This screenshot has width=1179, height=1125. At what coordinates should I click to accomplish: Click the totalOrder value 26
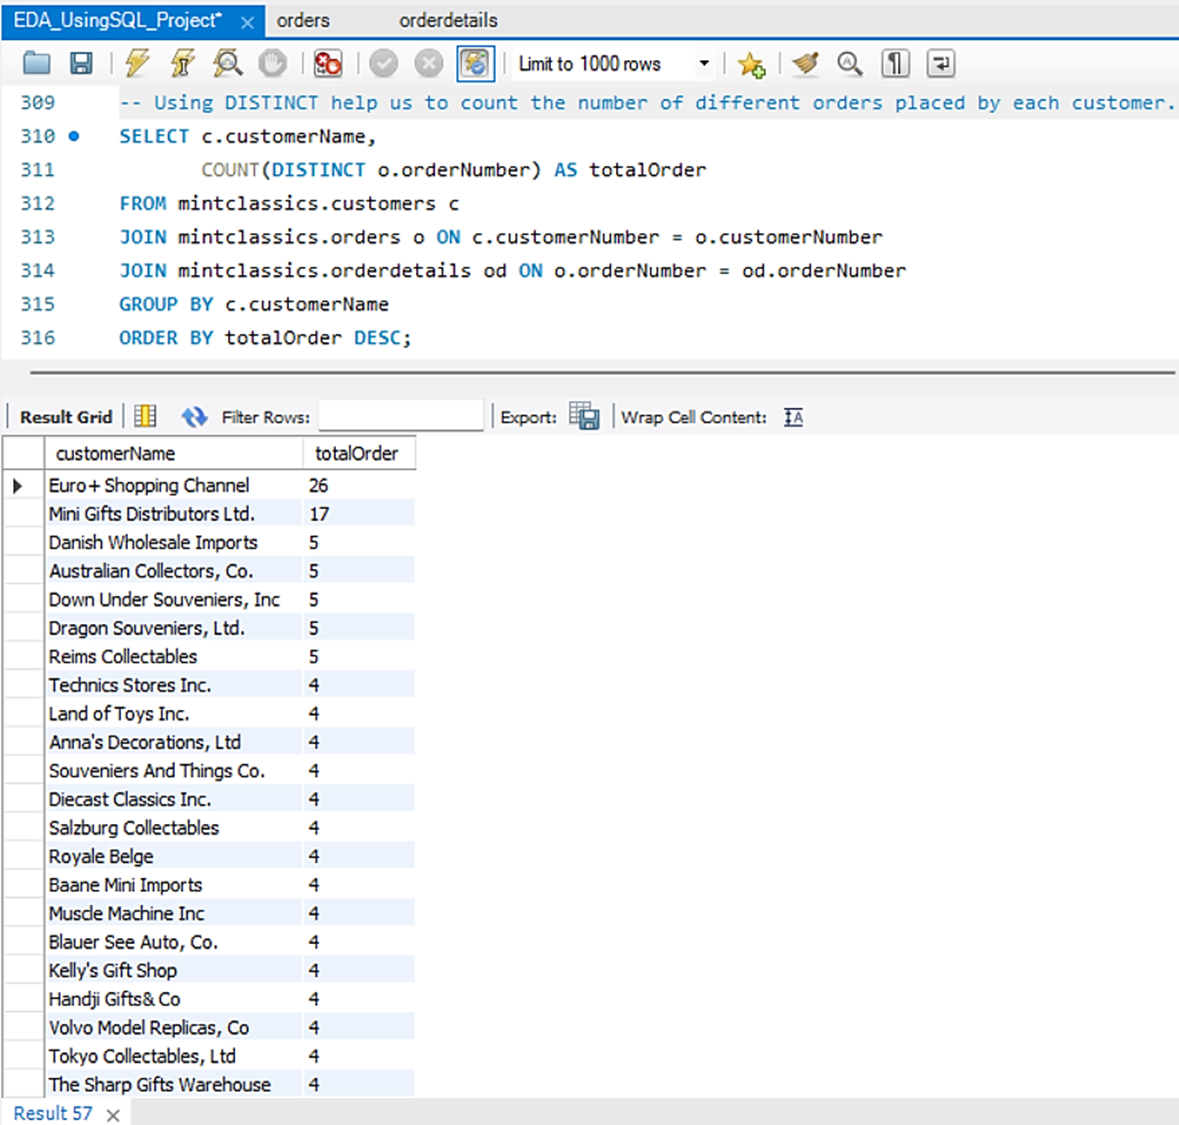pos(359,485)
